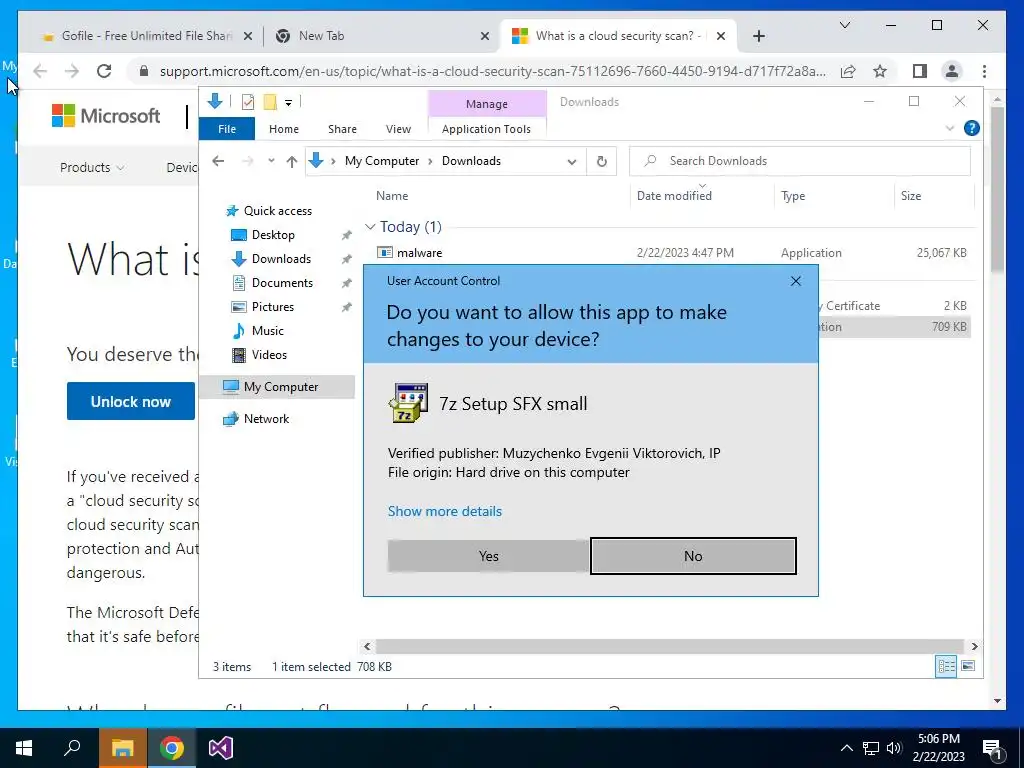
Task: Expand the address bar history dropdown
Action: pyautogui.click(x=571, y=161)
